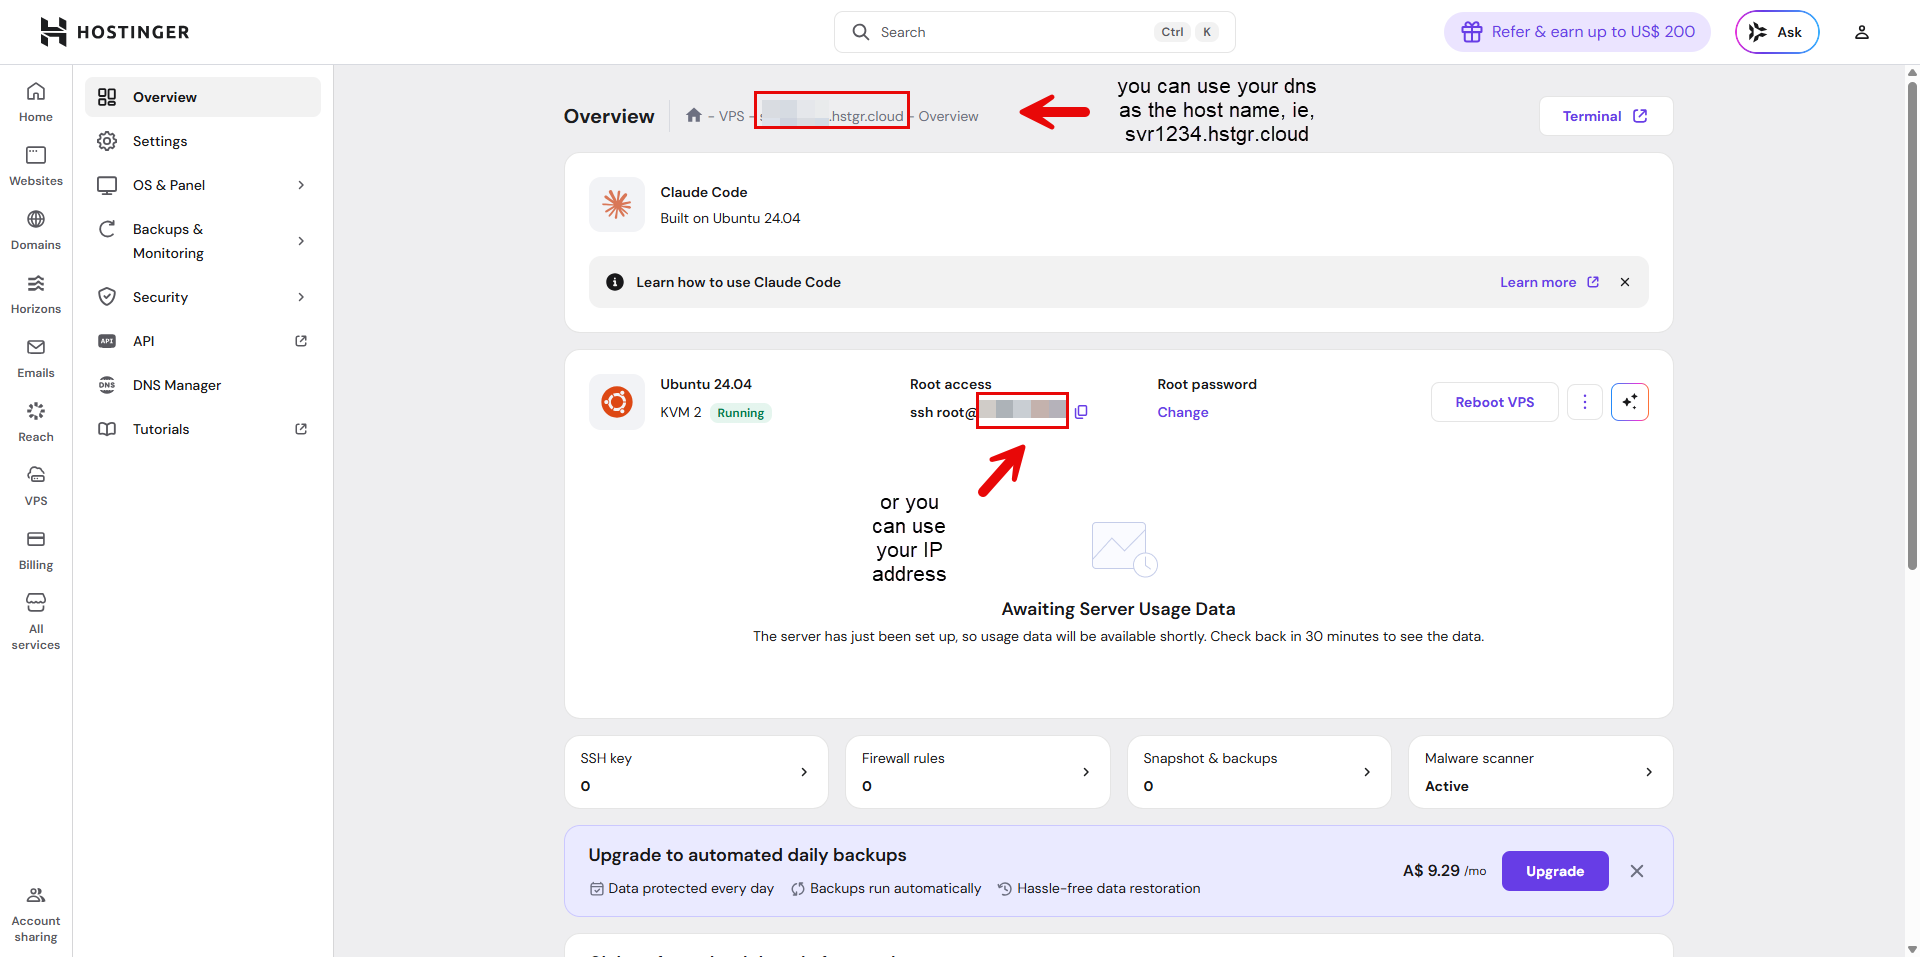Image resolution: width=1920 pixels, height=957 pixels.
Task: Close the daily backups upgrade banner
Action: [x=1637, y=871]
